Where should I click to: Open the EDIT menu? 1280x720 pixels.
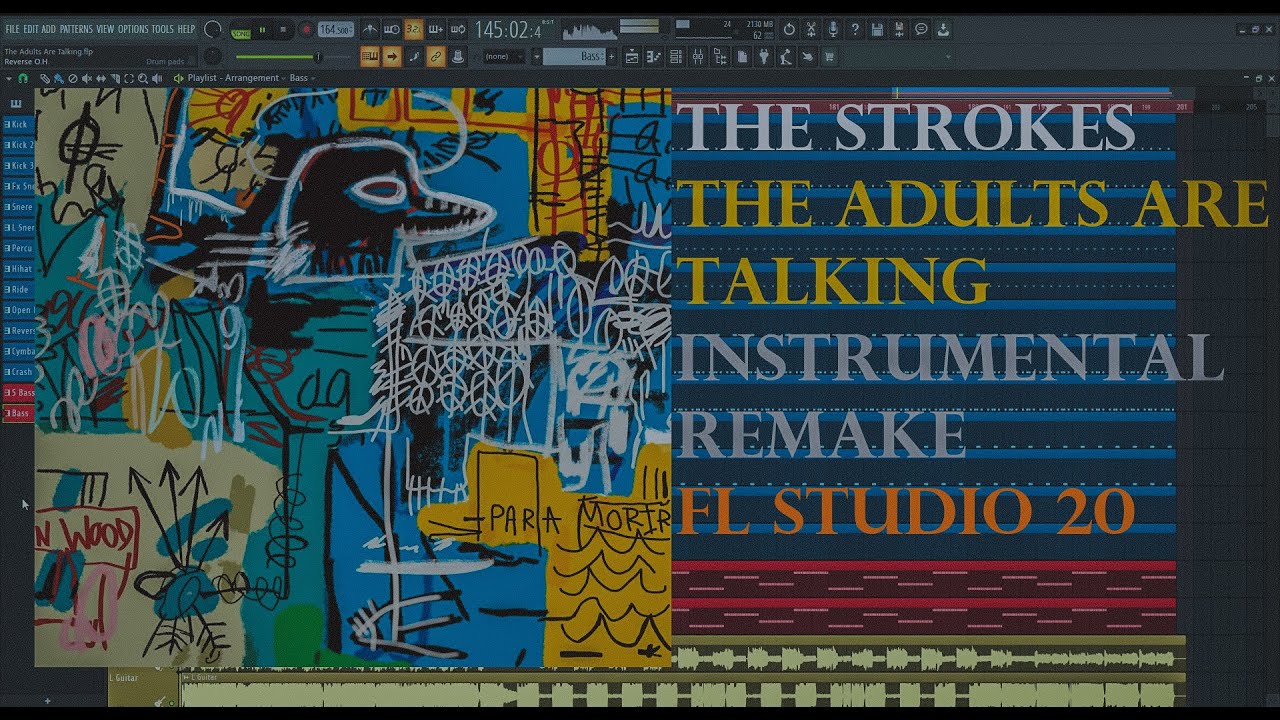pos(31,29)
